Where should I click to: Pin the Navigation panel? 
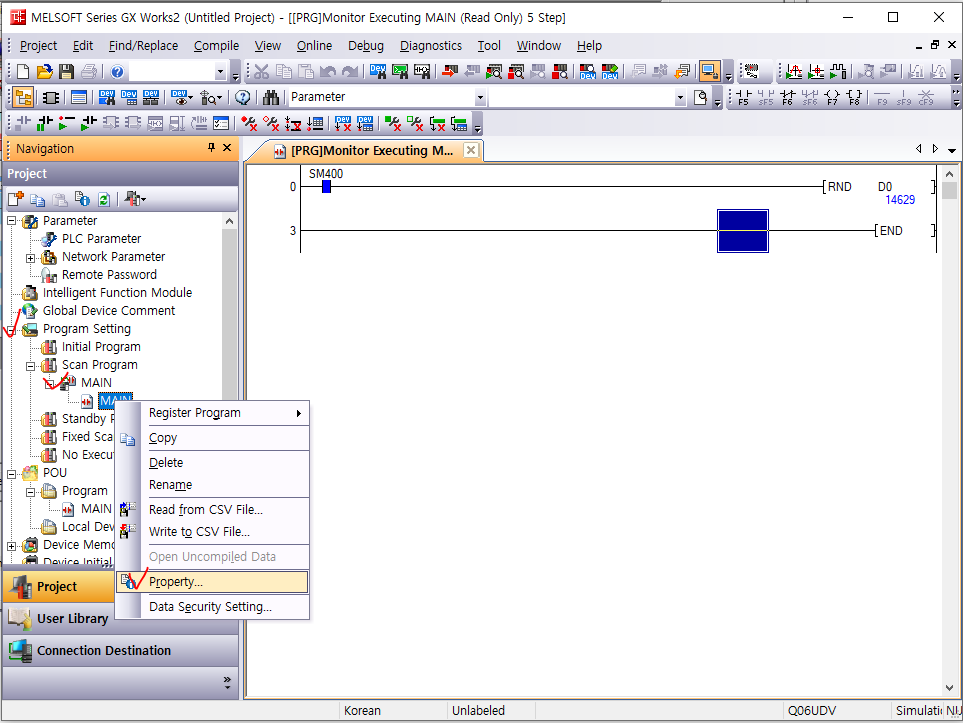211,147
